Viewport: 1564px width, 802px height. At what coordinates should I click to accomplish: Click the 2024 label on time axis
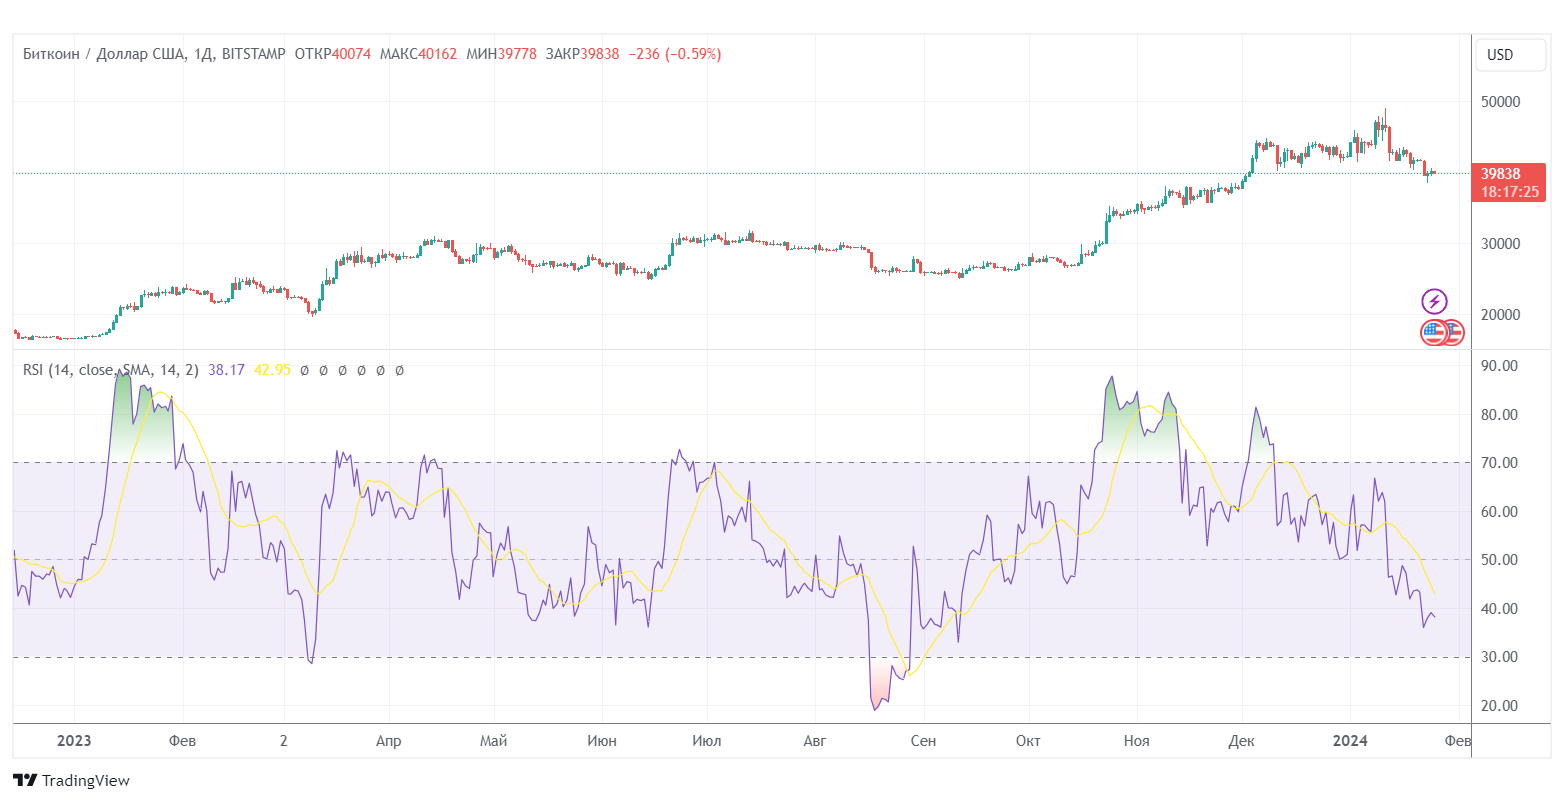[x=1351, y=741]
